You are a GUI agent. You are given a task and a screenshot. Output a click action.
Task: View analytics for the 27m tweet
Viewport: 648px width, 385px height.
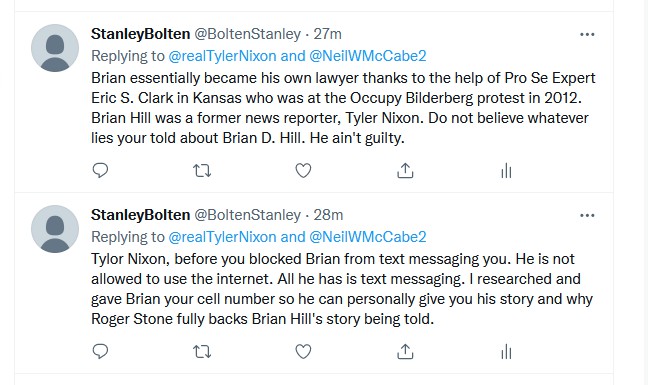coord(506,170)
